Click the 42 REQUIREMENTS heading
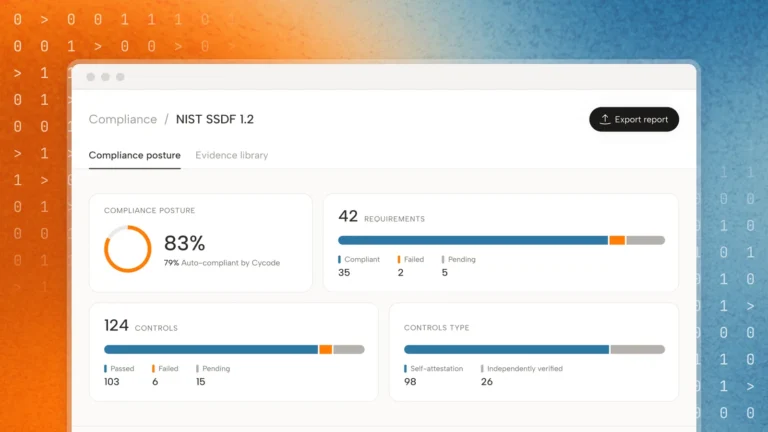This screenshot has height=432, width=768. tap(382, 216)
